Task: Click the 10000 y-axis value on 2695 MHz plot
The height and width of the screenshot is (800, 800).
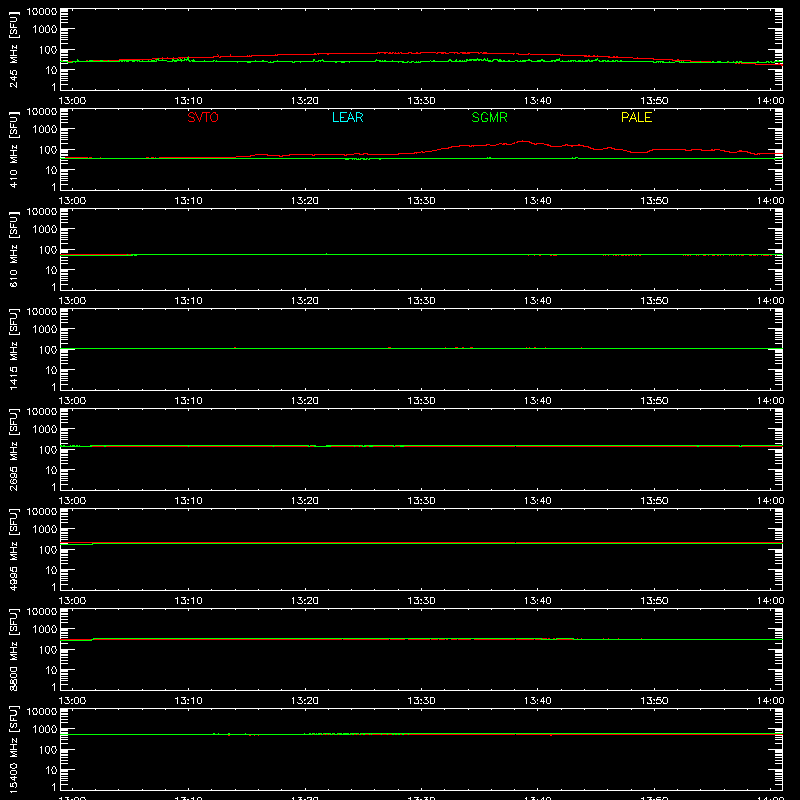Action: point(42,412)
